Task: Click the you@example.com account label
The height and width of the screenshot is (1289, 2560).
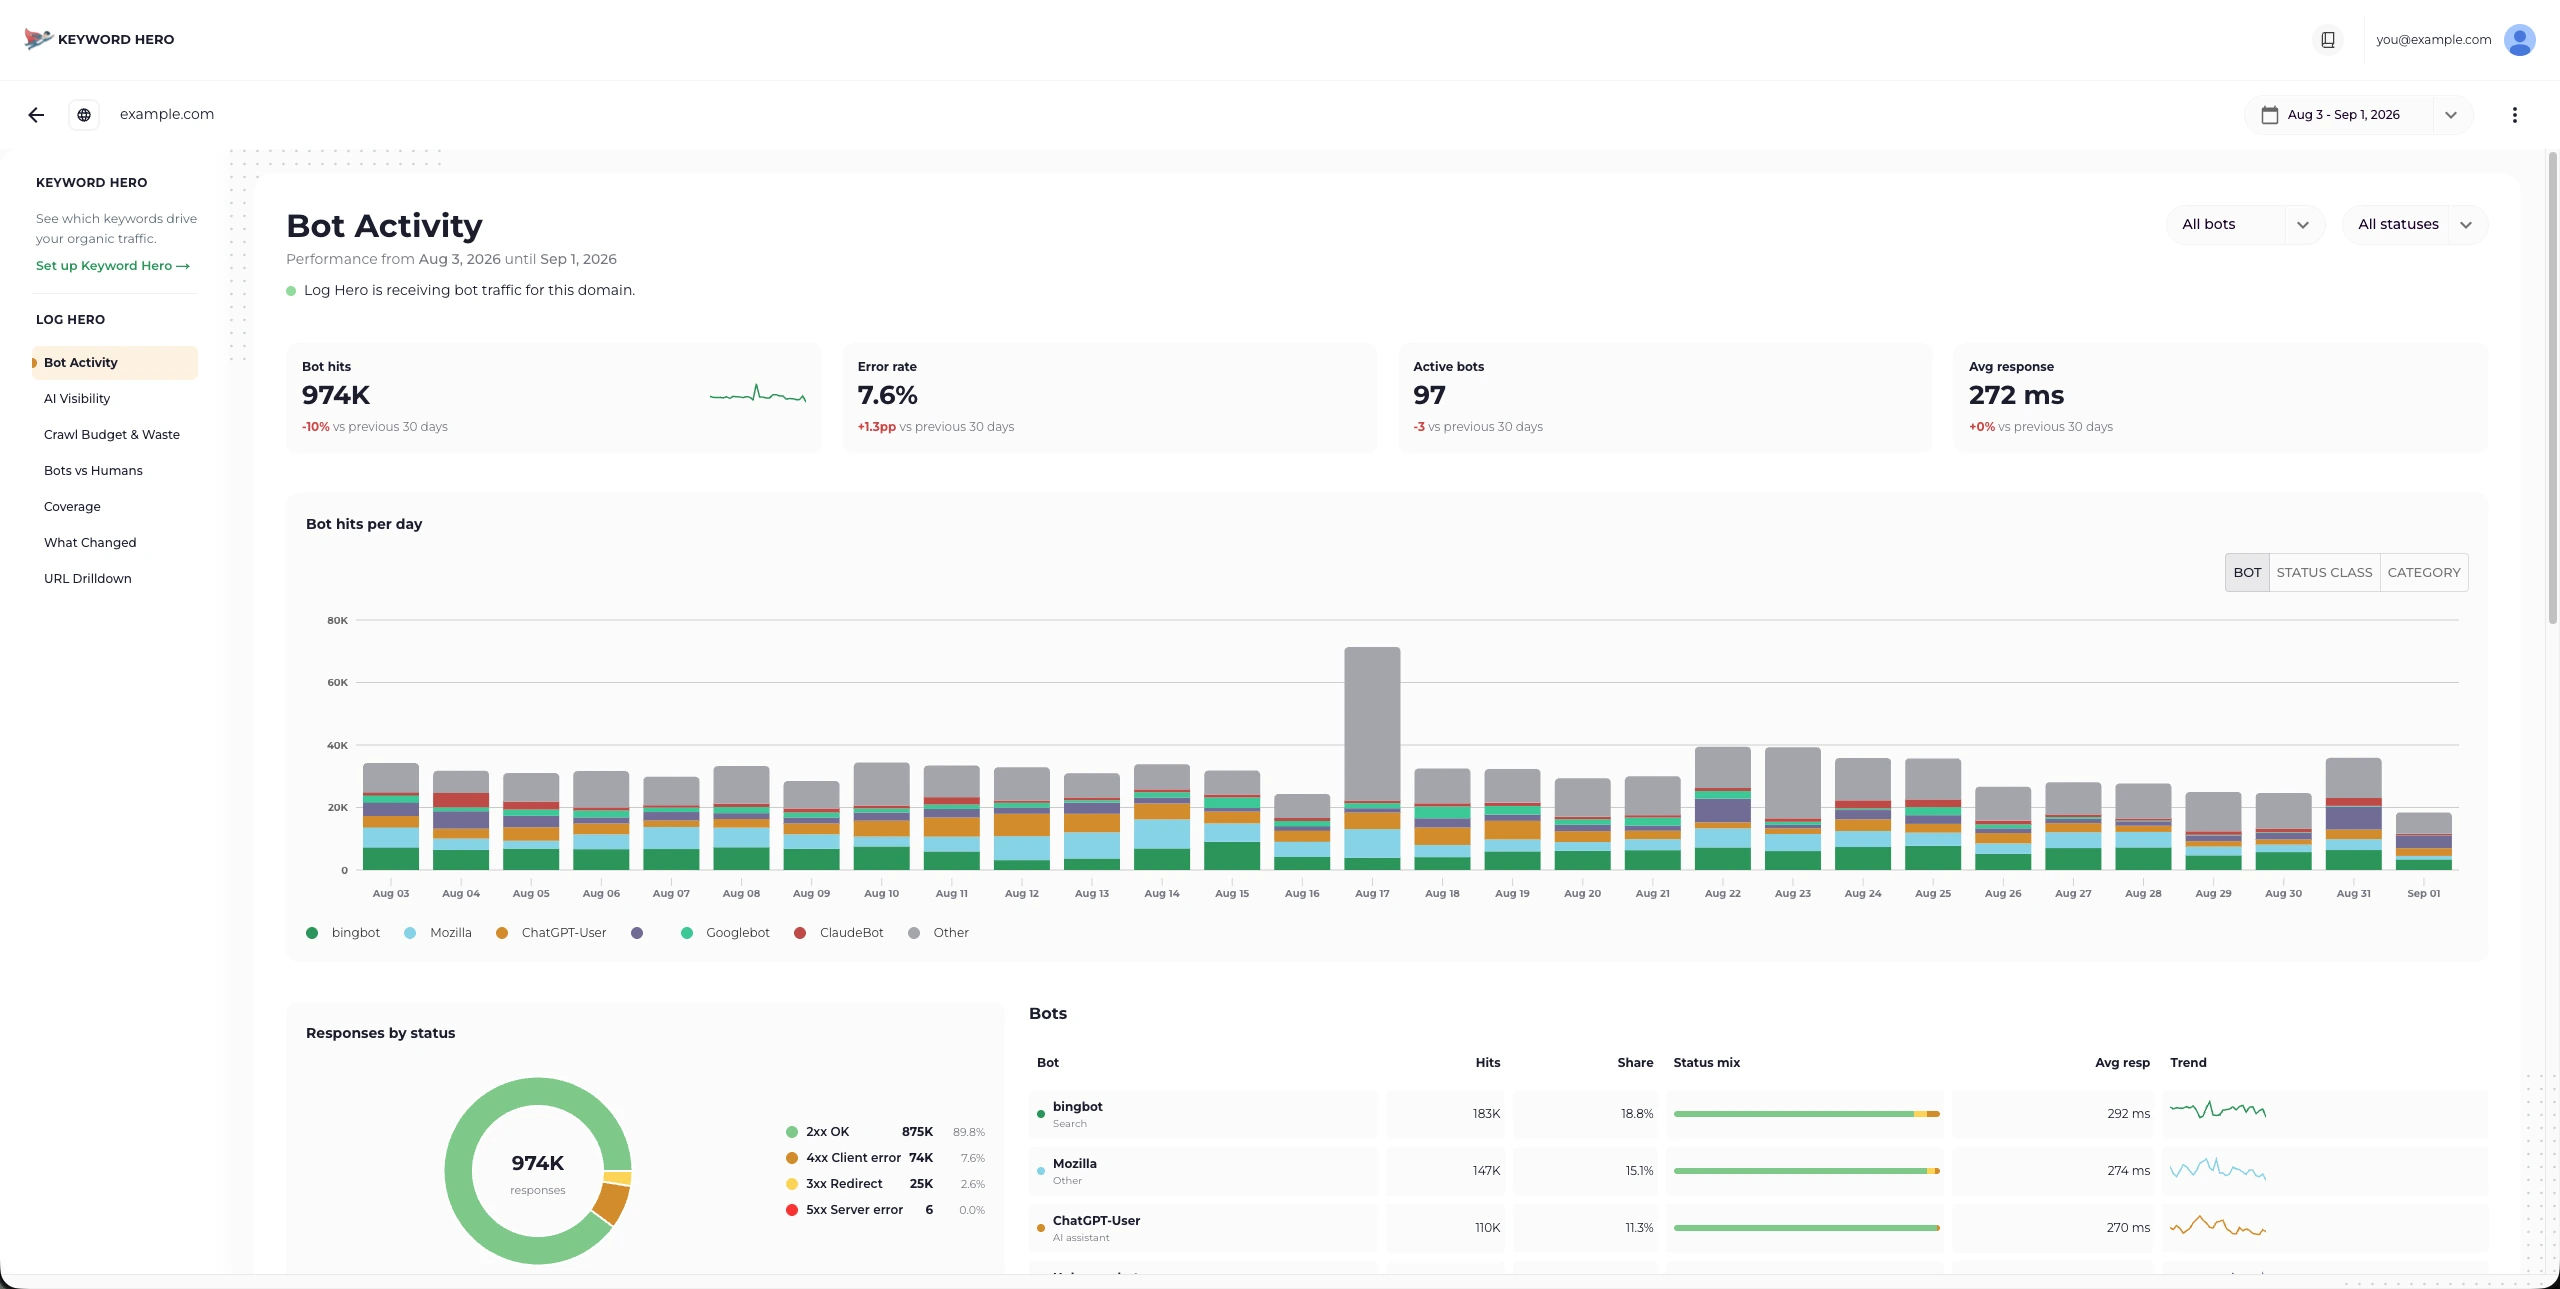Action: pyautogui.click(x=2433, y=40)
